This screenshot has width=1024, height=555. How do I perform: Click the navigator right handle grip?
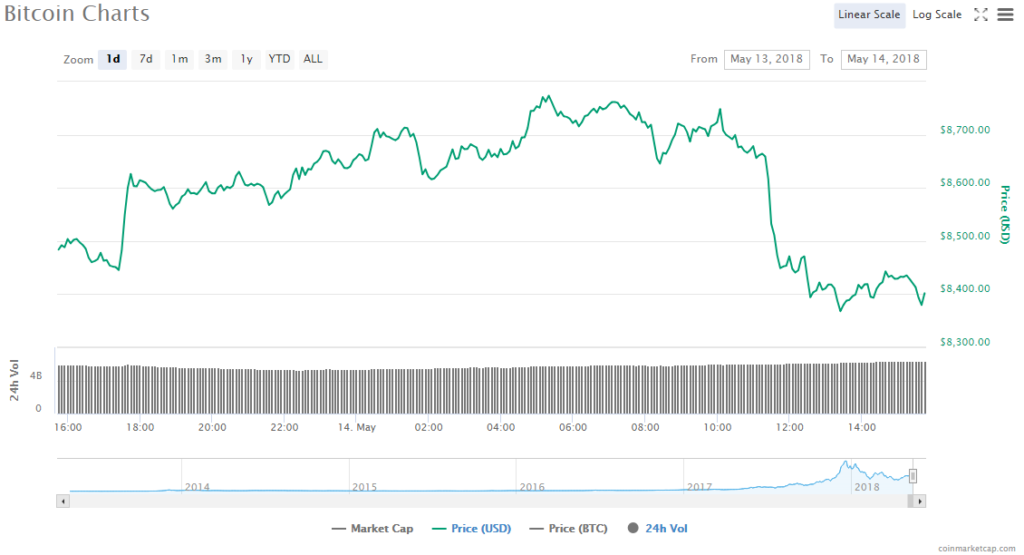tap(912, 476)
